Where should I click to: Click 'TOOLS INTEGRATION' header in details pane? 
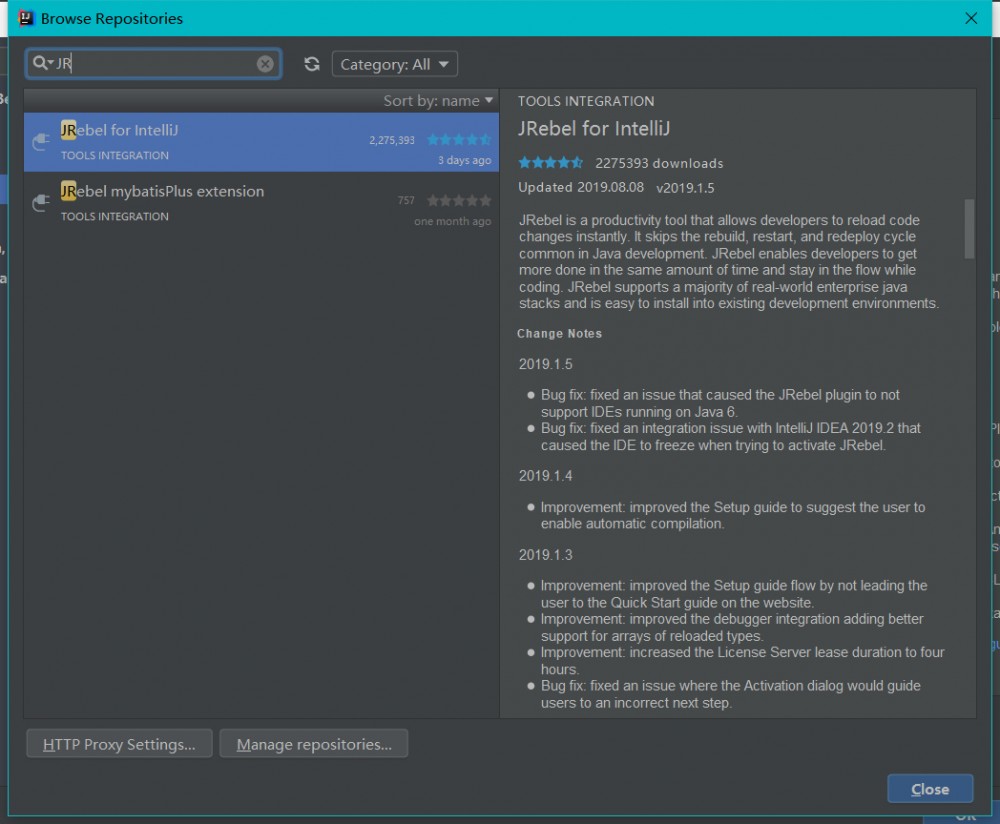585,101
